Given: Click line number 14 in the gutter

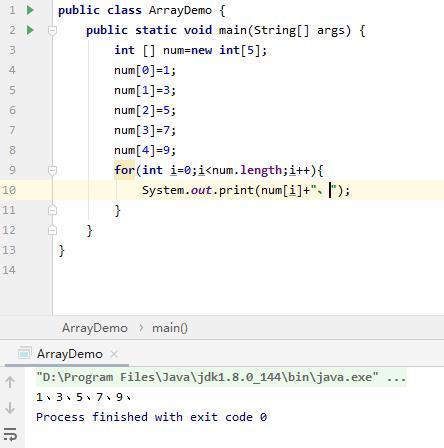Looking at the screenshot, I should [9, 270].
